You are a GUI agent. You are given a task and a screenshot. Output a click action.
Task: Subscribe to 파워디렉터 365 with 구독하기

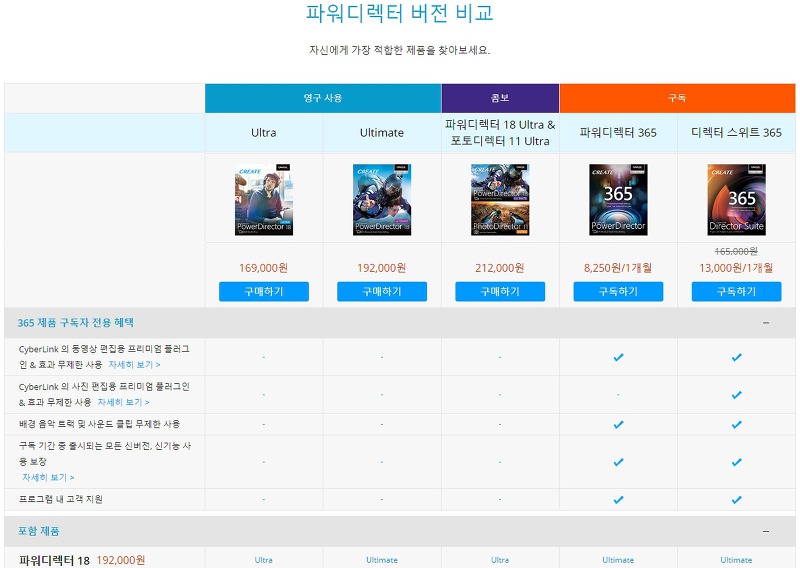(x=618, y=291)
